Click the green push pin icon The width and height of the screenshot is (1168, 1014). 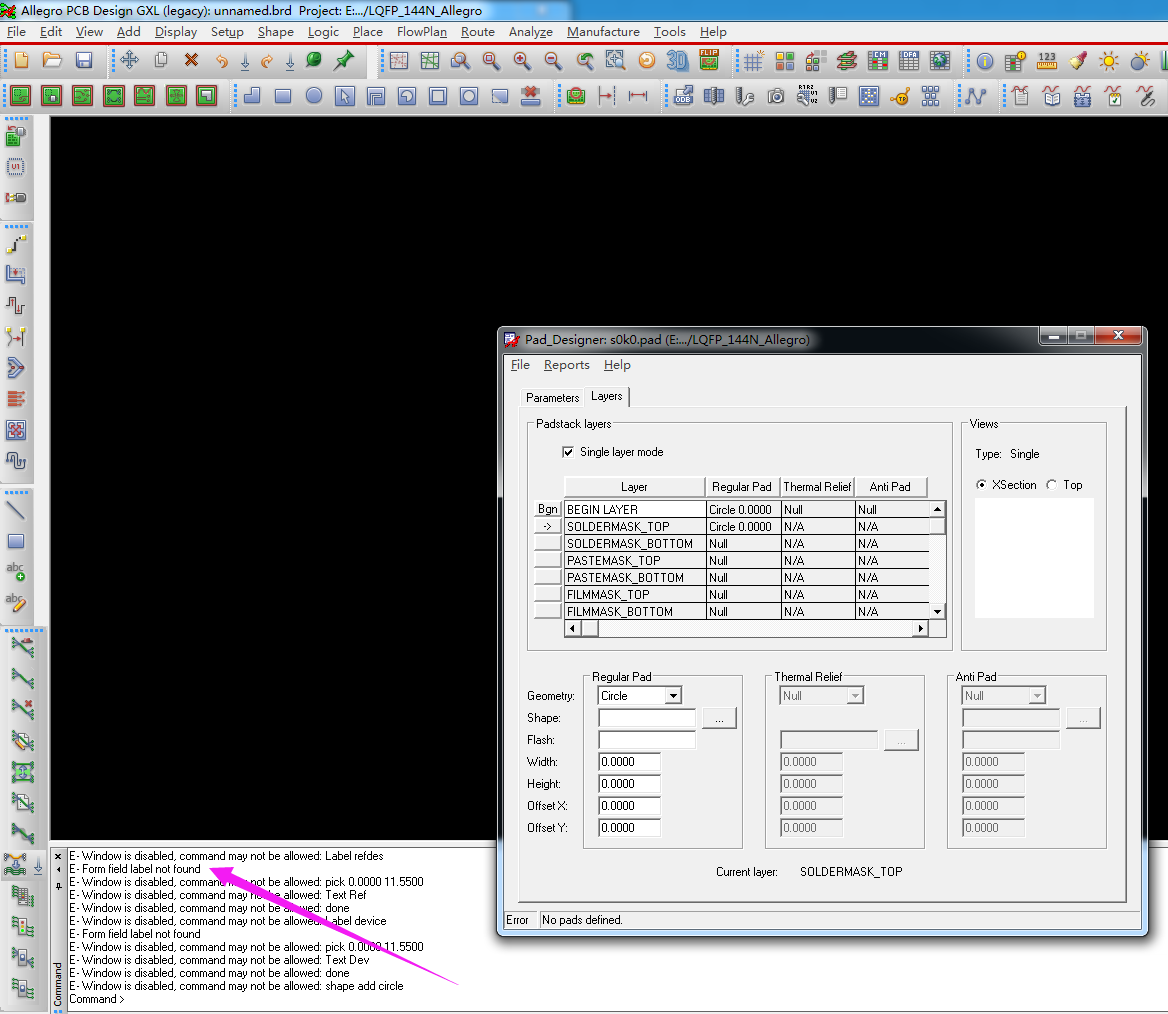344,61
